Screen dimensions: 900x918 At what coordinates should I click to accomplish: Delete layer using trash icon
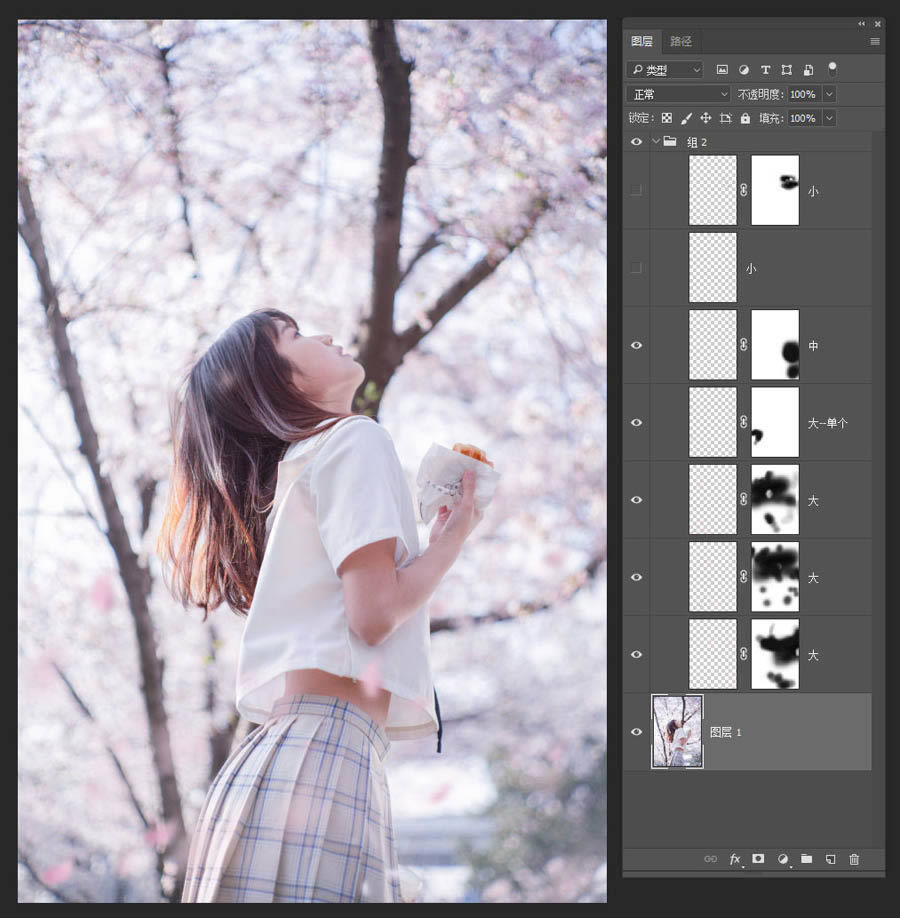[x=854, y=859]
